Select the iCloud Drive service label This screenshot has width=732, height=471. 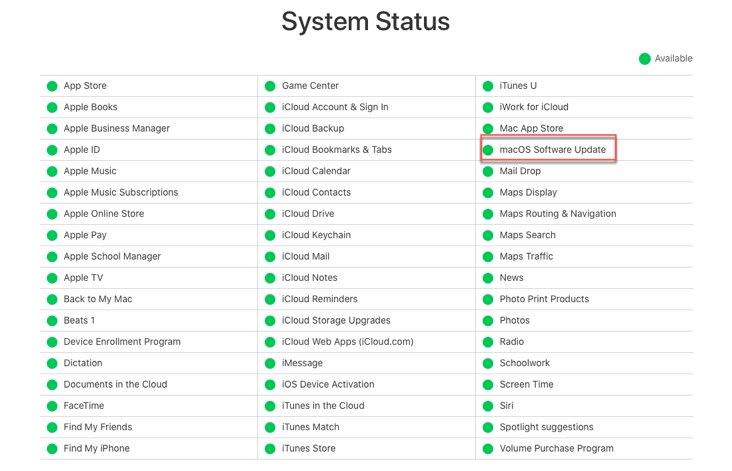click(308, 214)
